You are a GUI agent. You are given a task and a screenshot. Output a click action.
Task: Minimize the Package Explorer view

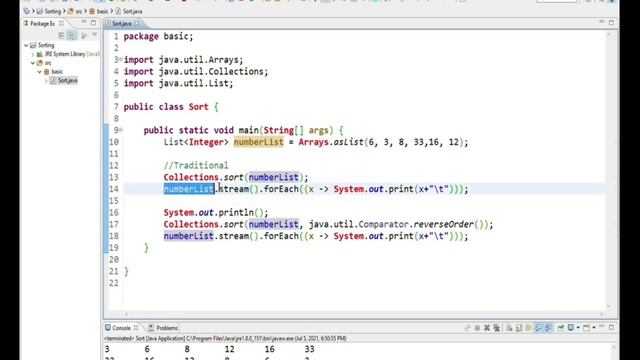[84, 22]
